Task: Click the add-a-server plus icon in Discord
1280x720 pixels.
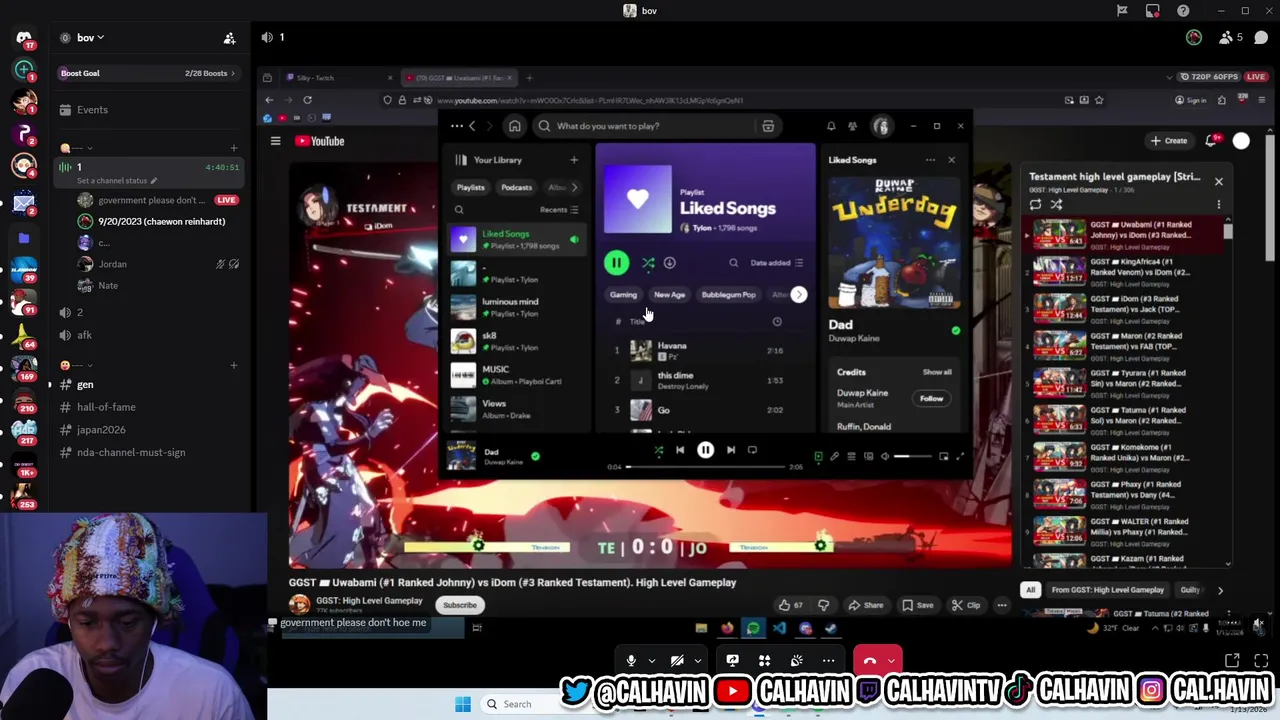Action: pos(24,69)
